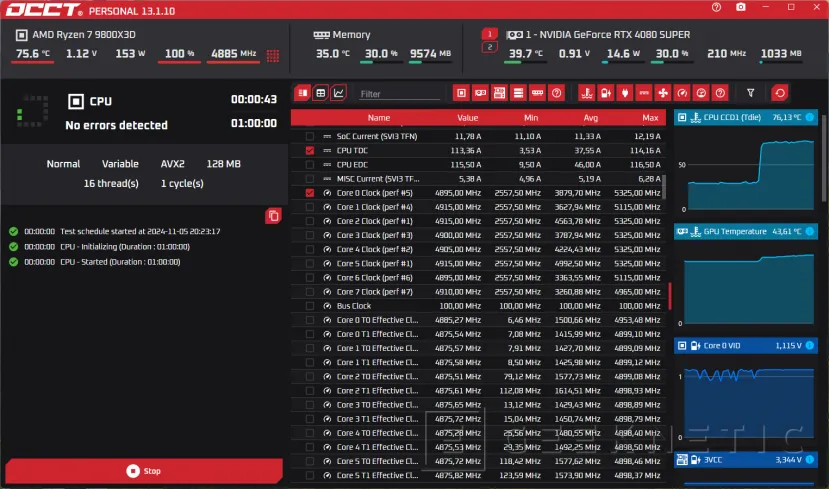Sort table by Name column header
Screen dimensions: 829x489
click(x=379, y=118)
